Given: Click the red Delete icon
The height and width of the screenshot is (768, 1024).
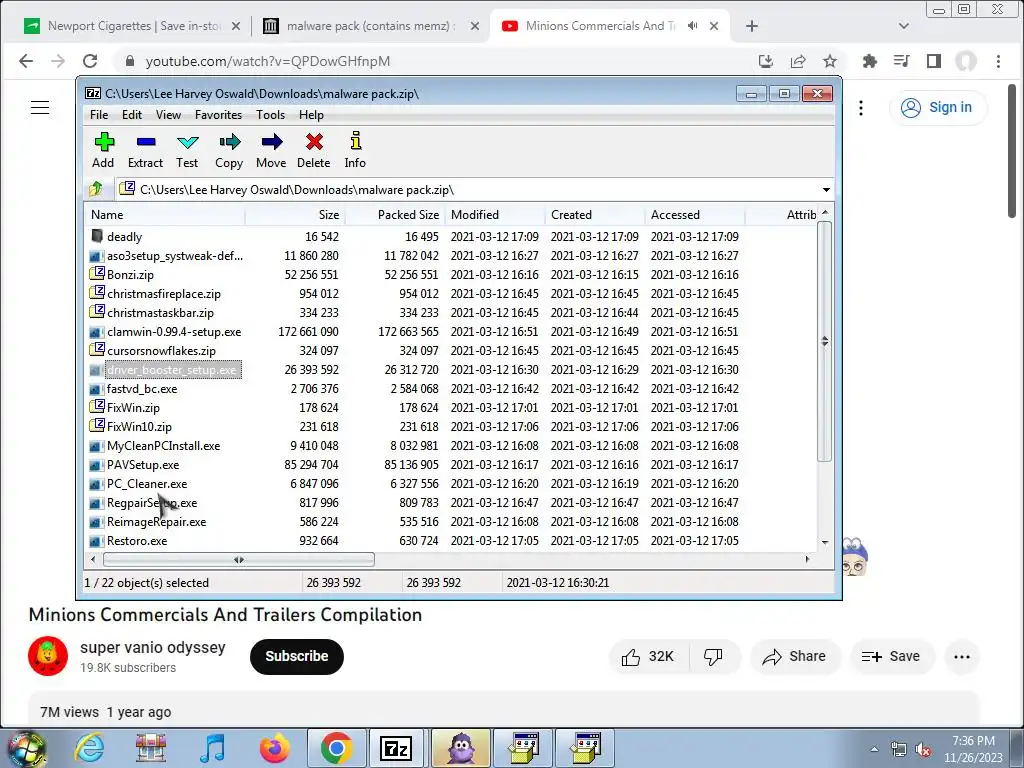Looking at the screenshot, I should [x=313, y=150].
